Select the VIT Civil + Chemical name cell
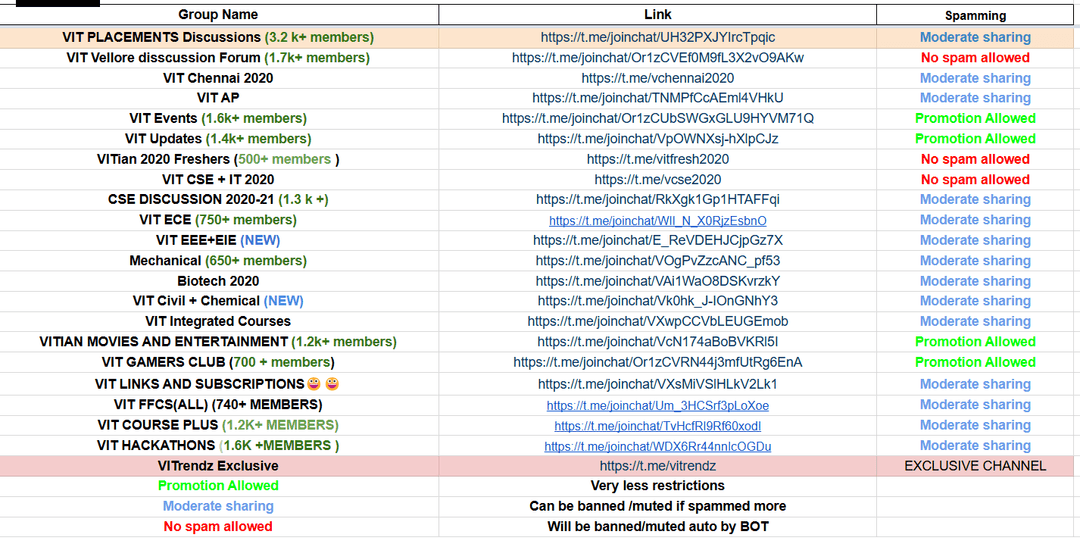 coord(218,301)
